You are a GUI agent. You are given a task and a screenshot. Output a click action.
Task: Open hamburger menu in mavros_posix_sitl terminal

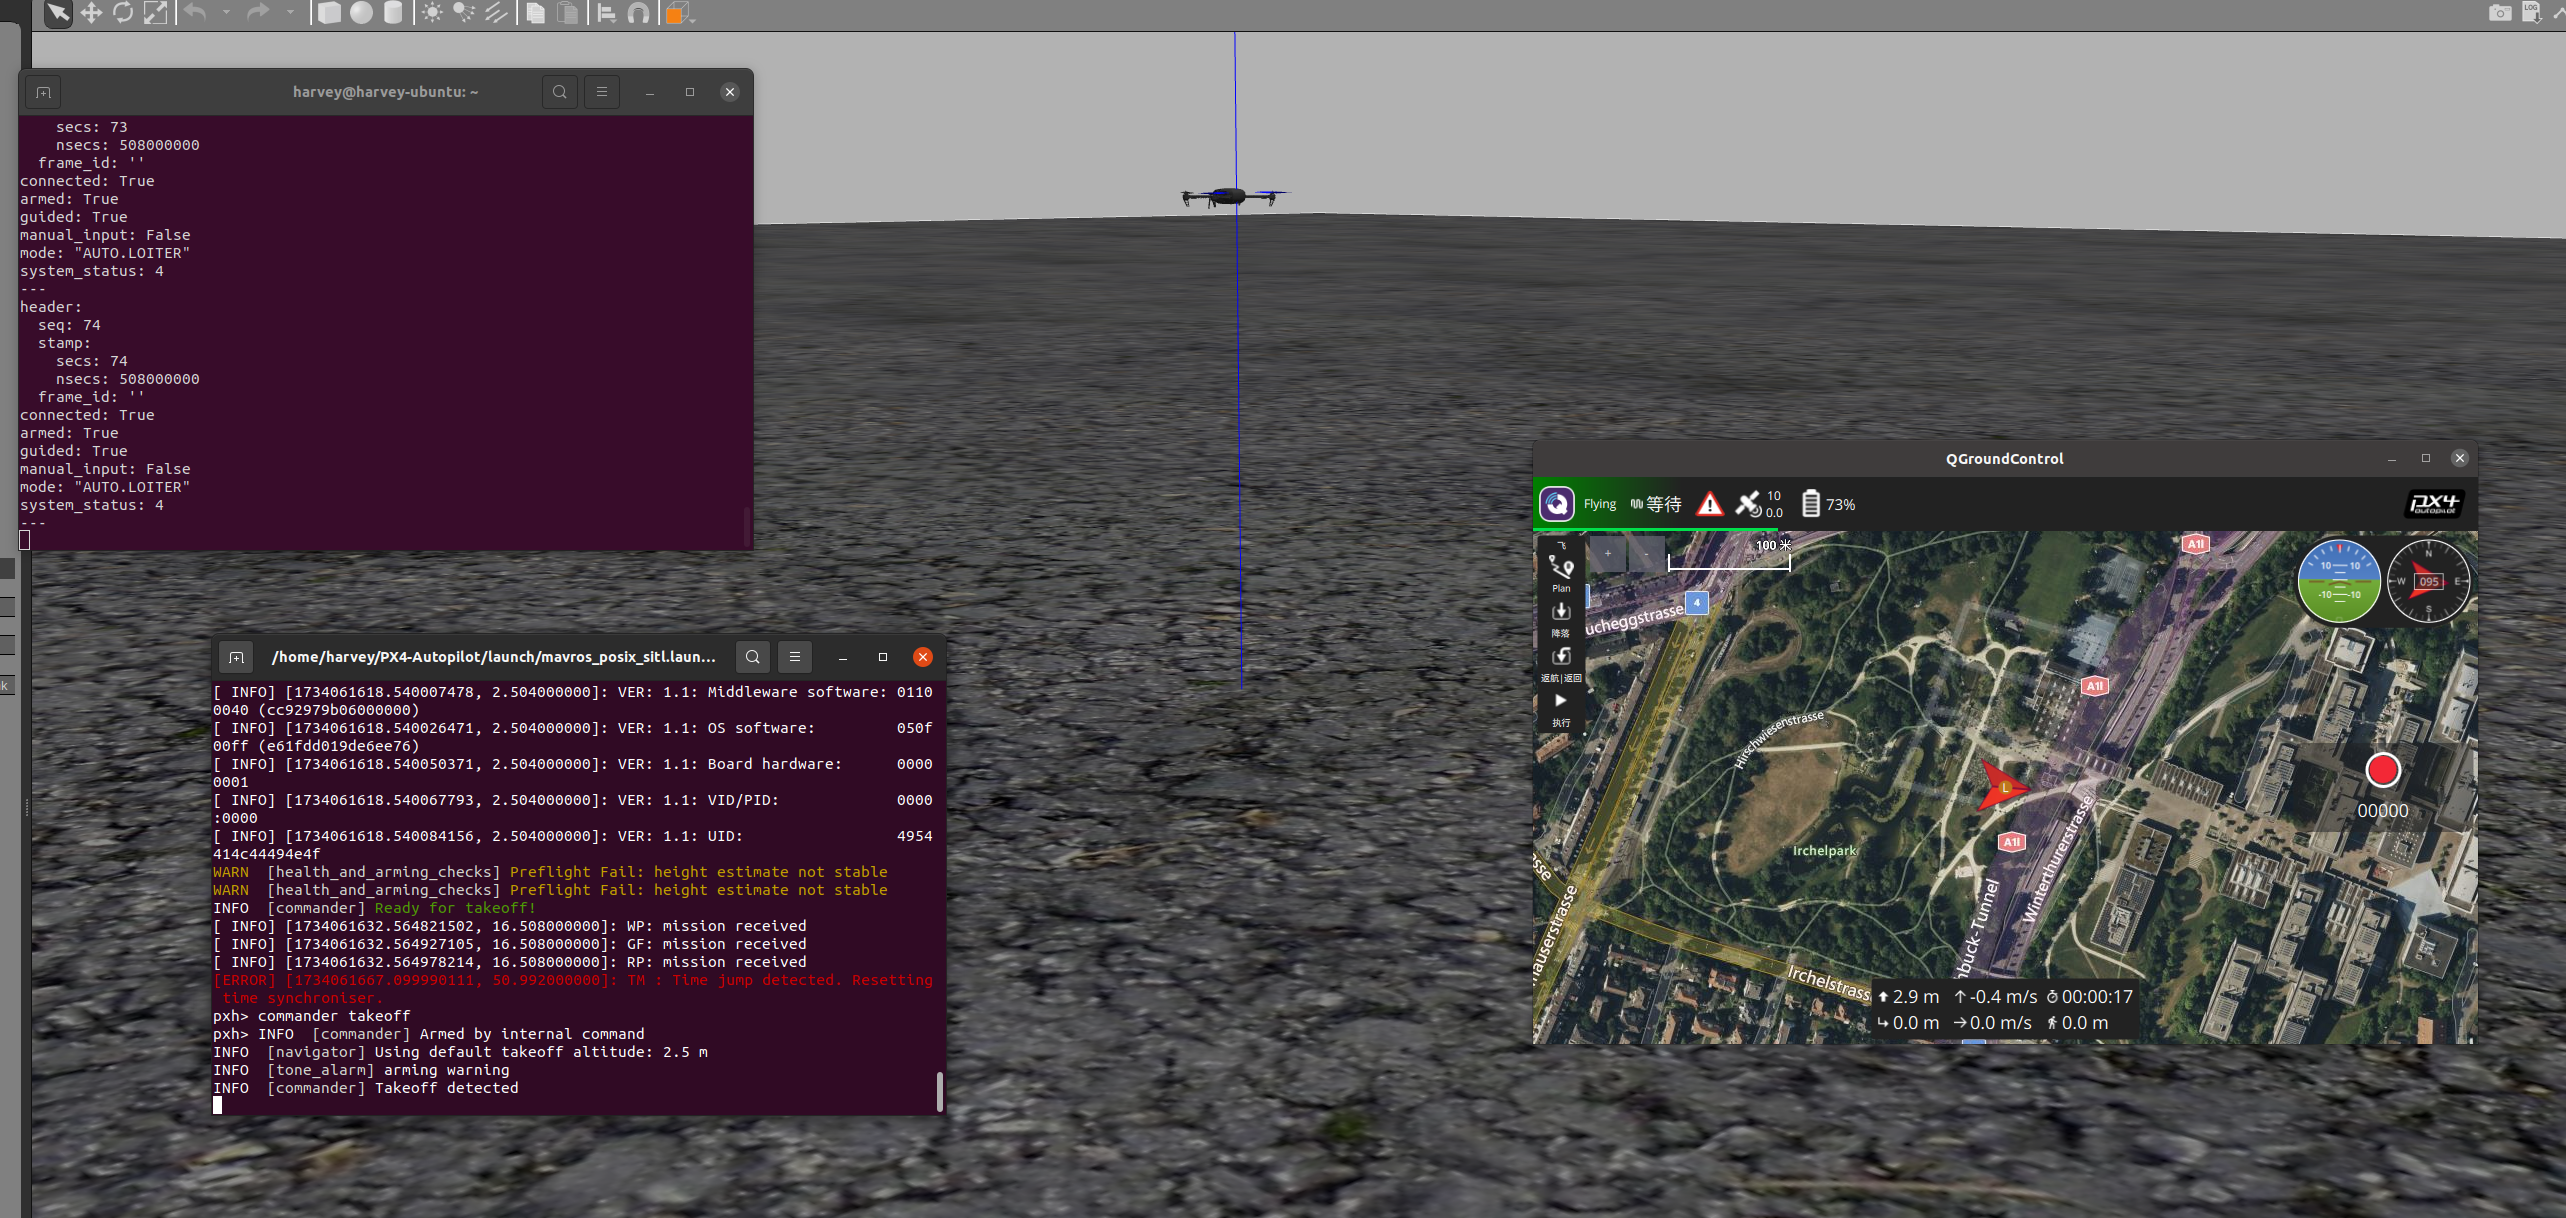(795, 657)
